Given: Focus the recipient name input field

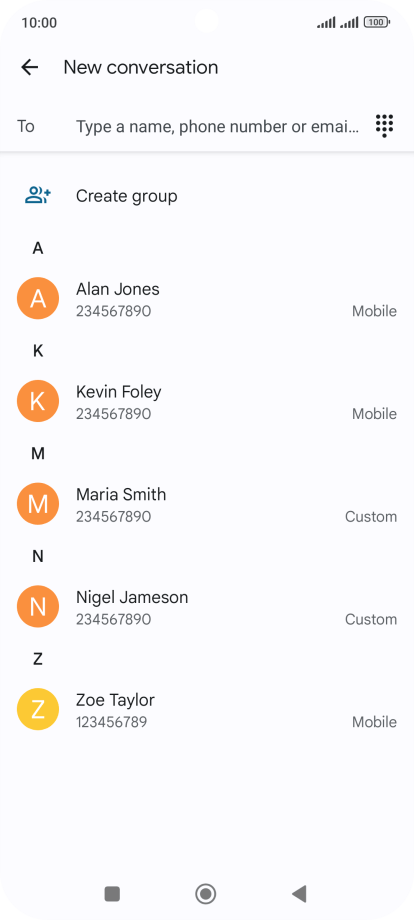Looking at the screenshot, I should coord(218,127).
